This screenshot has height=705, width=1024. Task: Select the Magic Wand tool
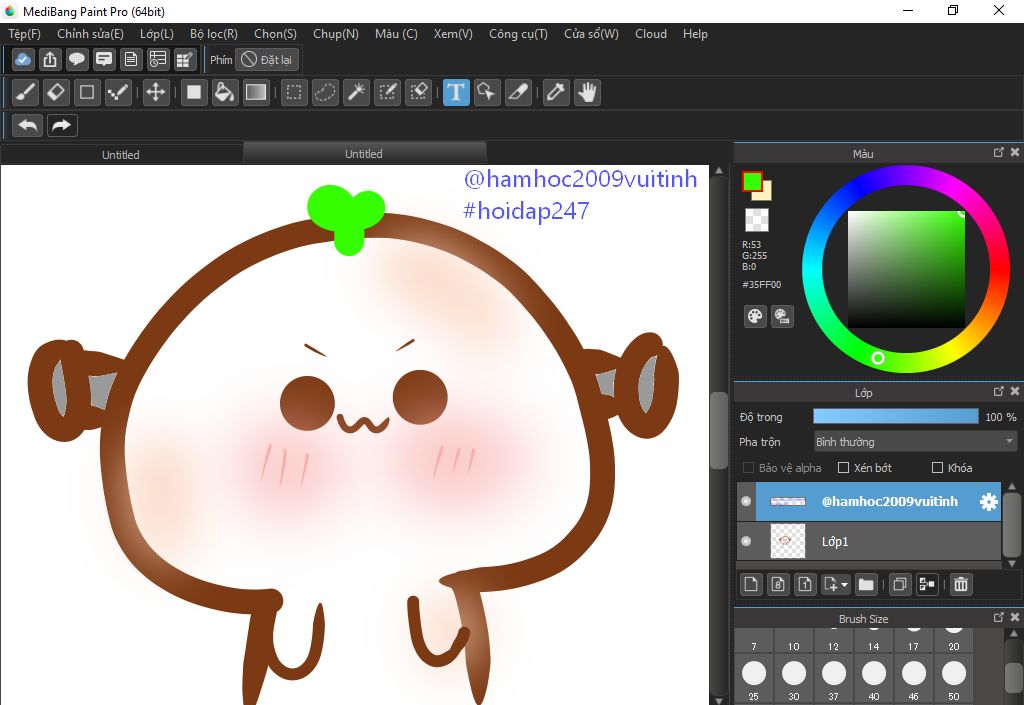click(357, 92)
